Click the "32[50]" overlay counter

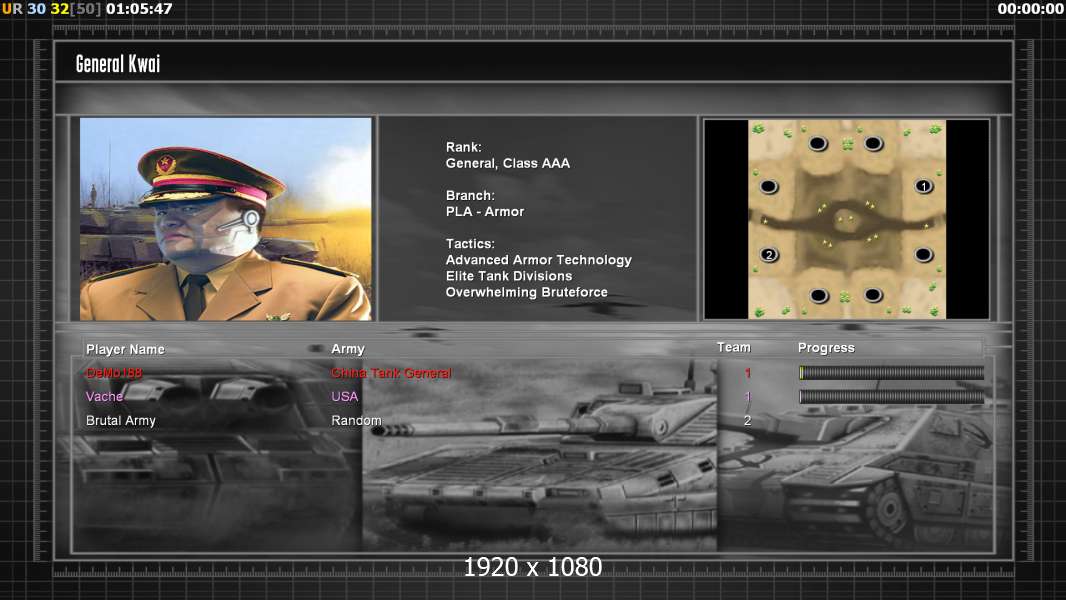(x=75, y=9)
